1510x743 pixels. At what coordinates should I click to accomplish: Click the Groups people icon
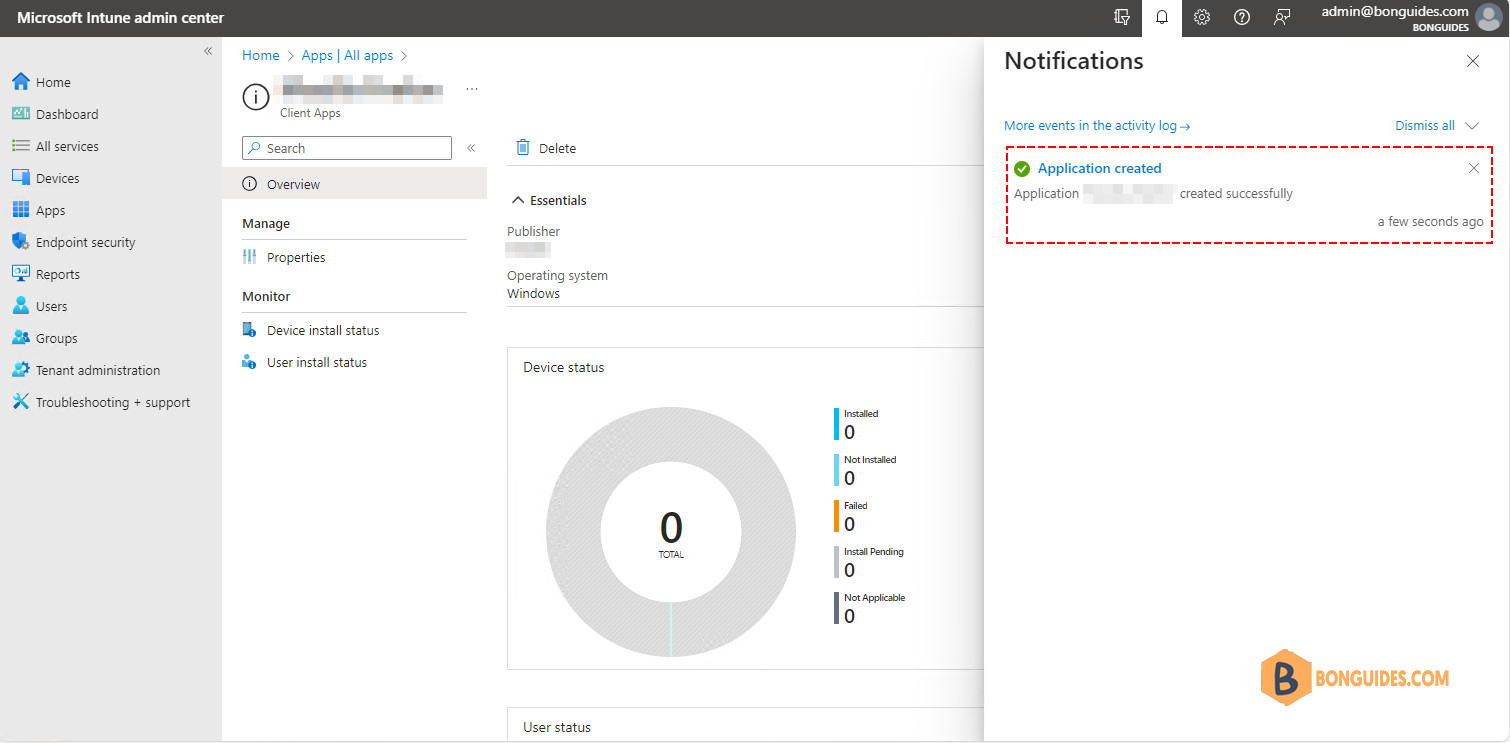[x=21, y=338]
